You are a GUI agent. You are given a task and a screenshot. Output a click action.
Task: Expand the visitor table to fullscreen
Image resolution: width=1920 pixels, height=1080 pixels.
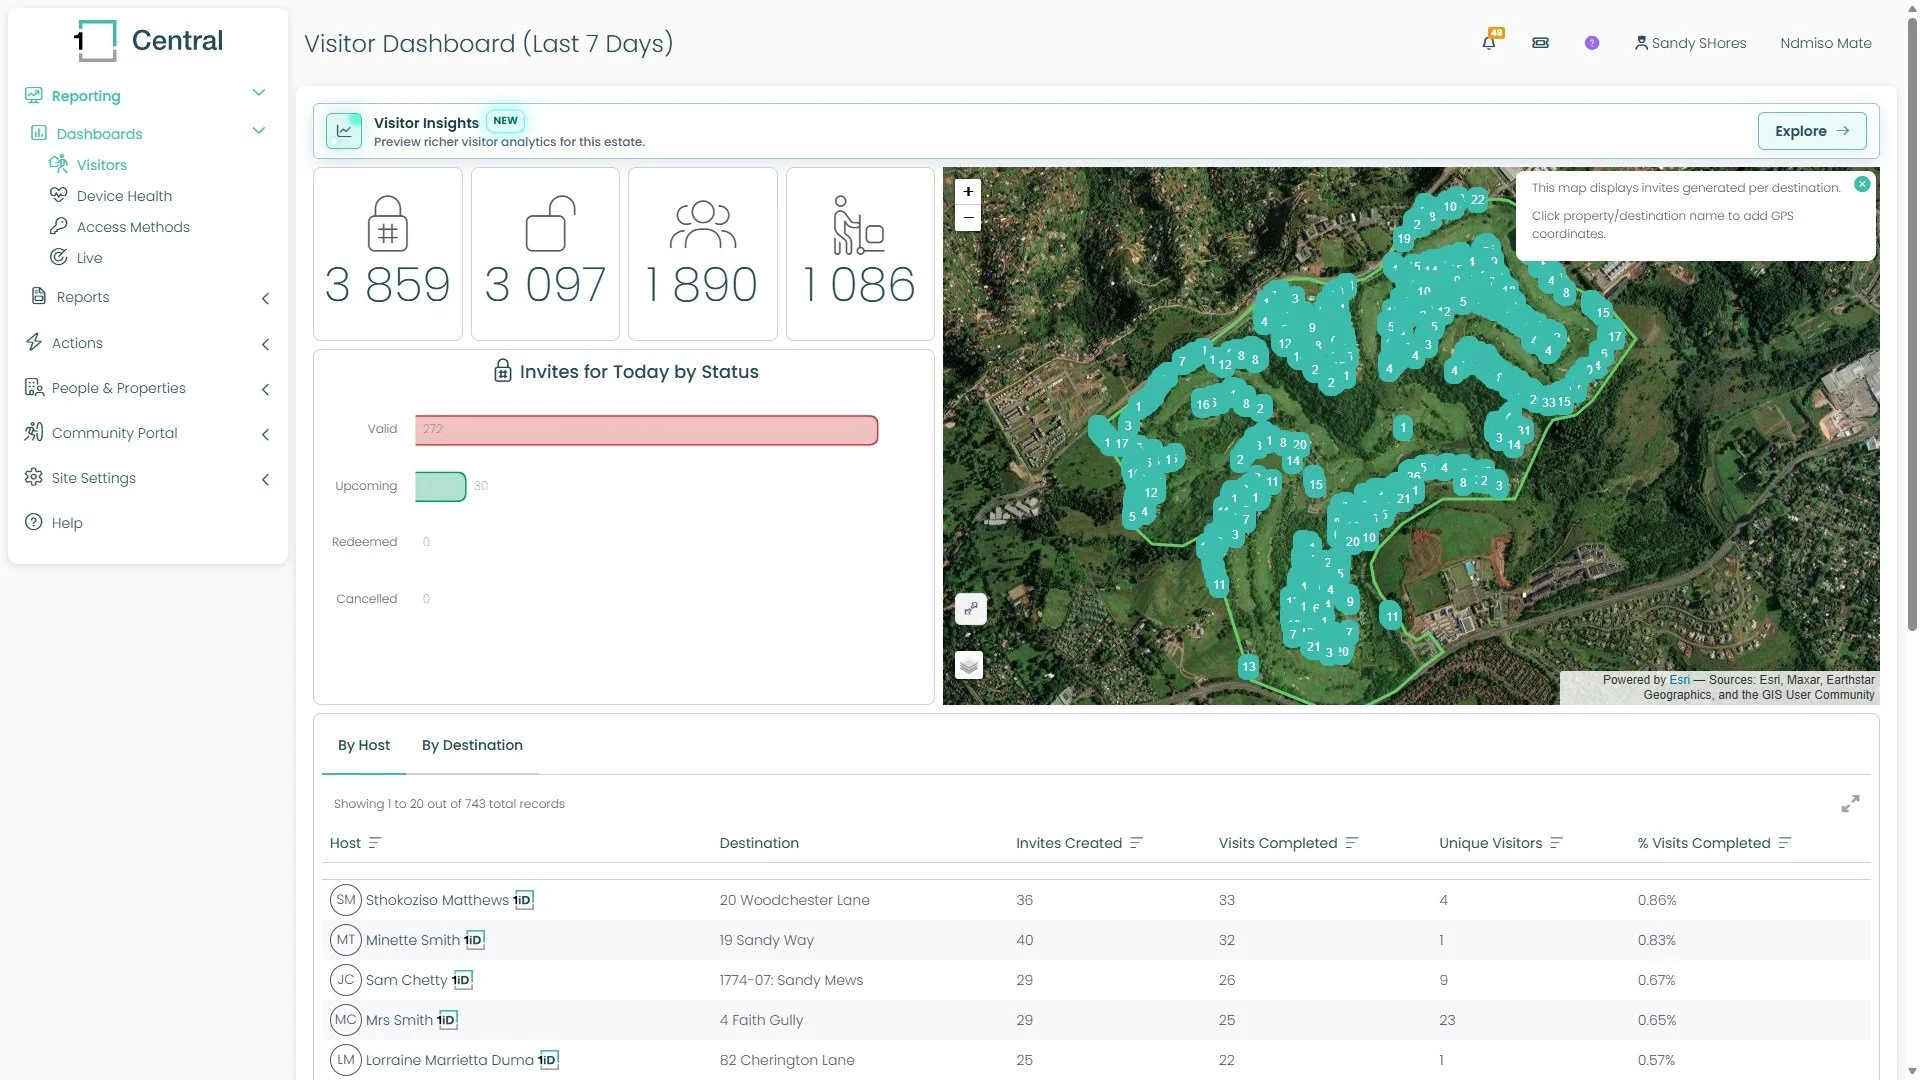pyautogui.click(x=1850, y=804)
